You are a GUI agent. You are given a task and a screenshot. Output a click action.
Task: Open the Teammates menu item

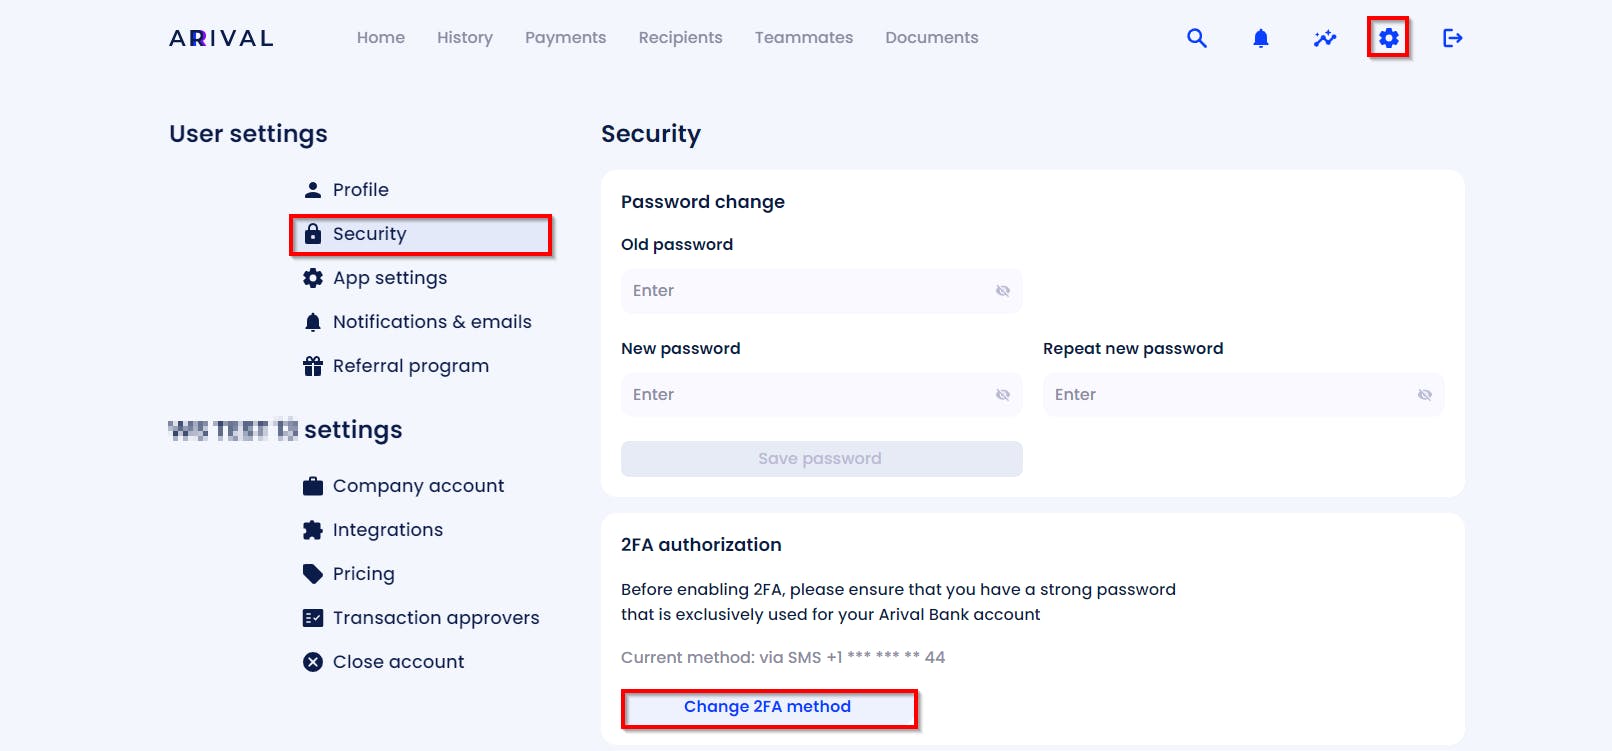tap(804, 38)
